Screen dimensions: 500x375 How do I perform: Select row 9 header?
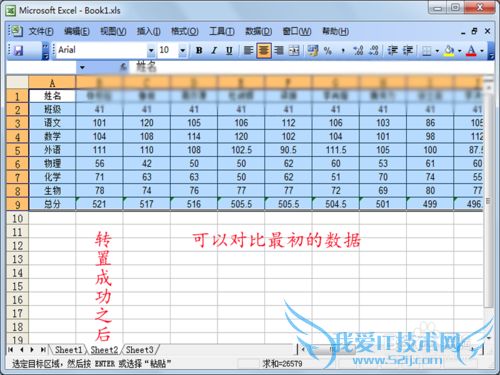pyautogui.click(x=17, y=204)
